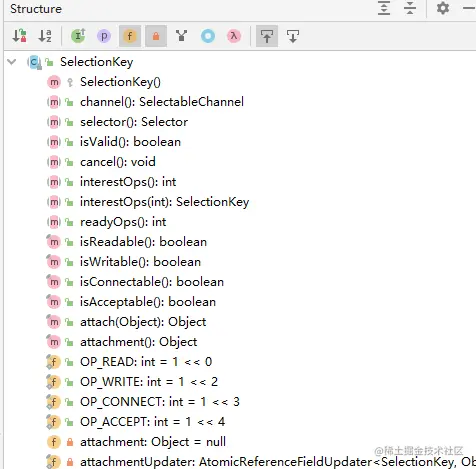Select the attachment: Object = null field
The image size is (476, 469).
coord(153,442)
